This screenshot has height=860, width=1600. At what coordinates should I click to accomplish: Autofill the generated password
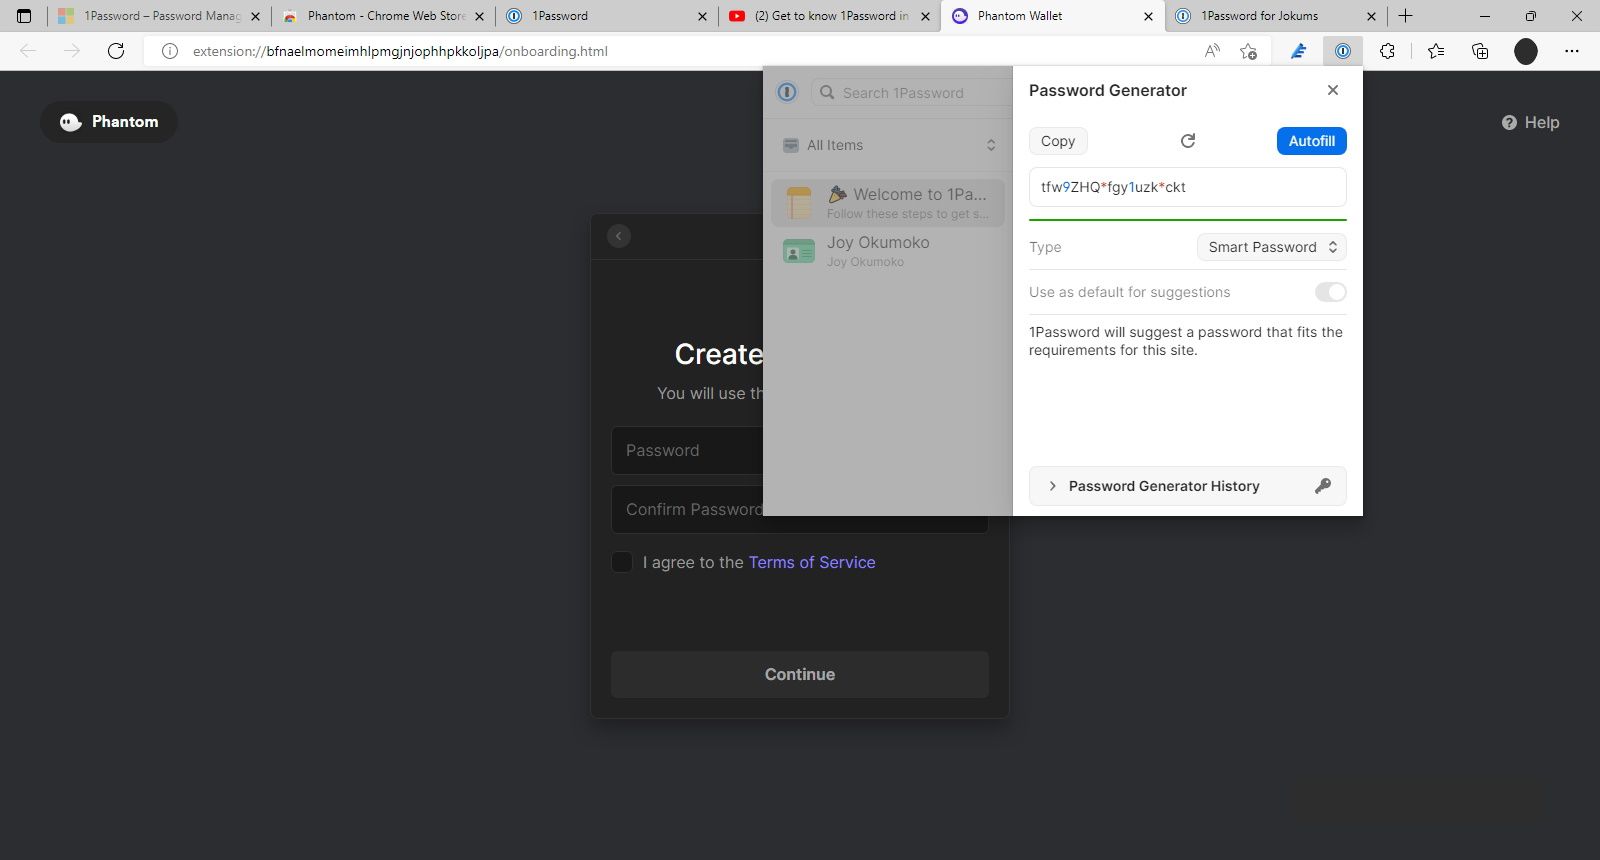[1311, 141]
